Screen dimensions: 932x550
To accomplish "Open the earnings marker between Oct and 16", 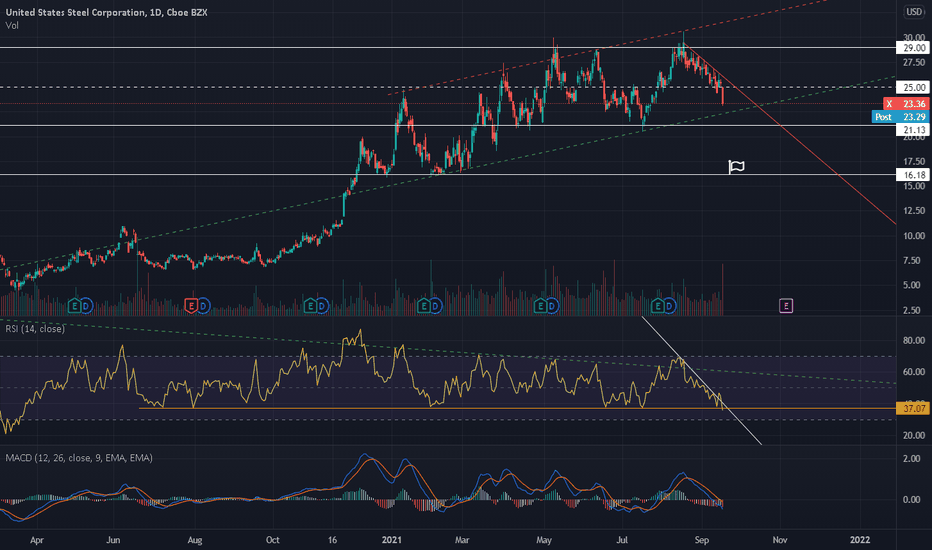I will [x=310, y=306].
